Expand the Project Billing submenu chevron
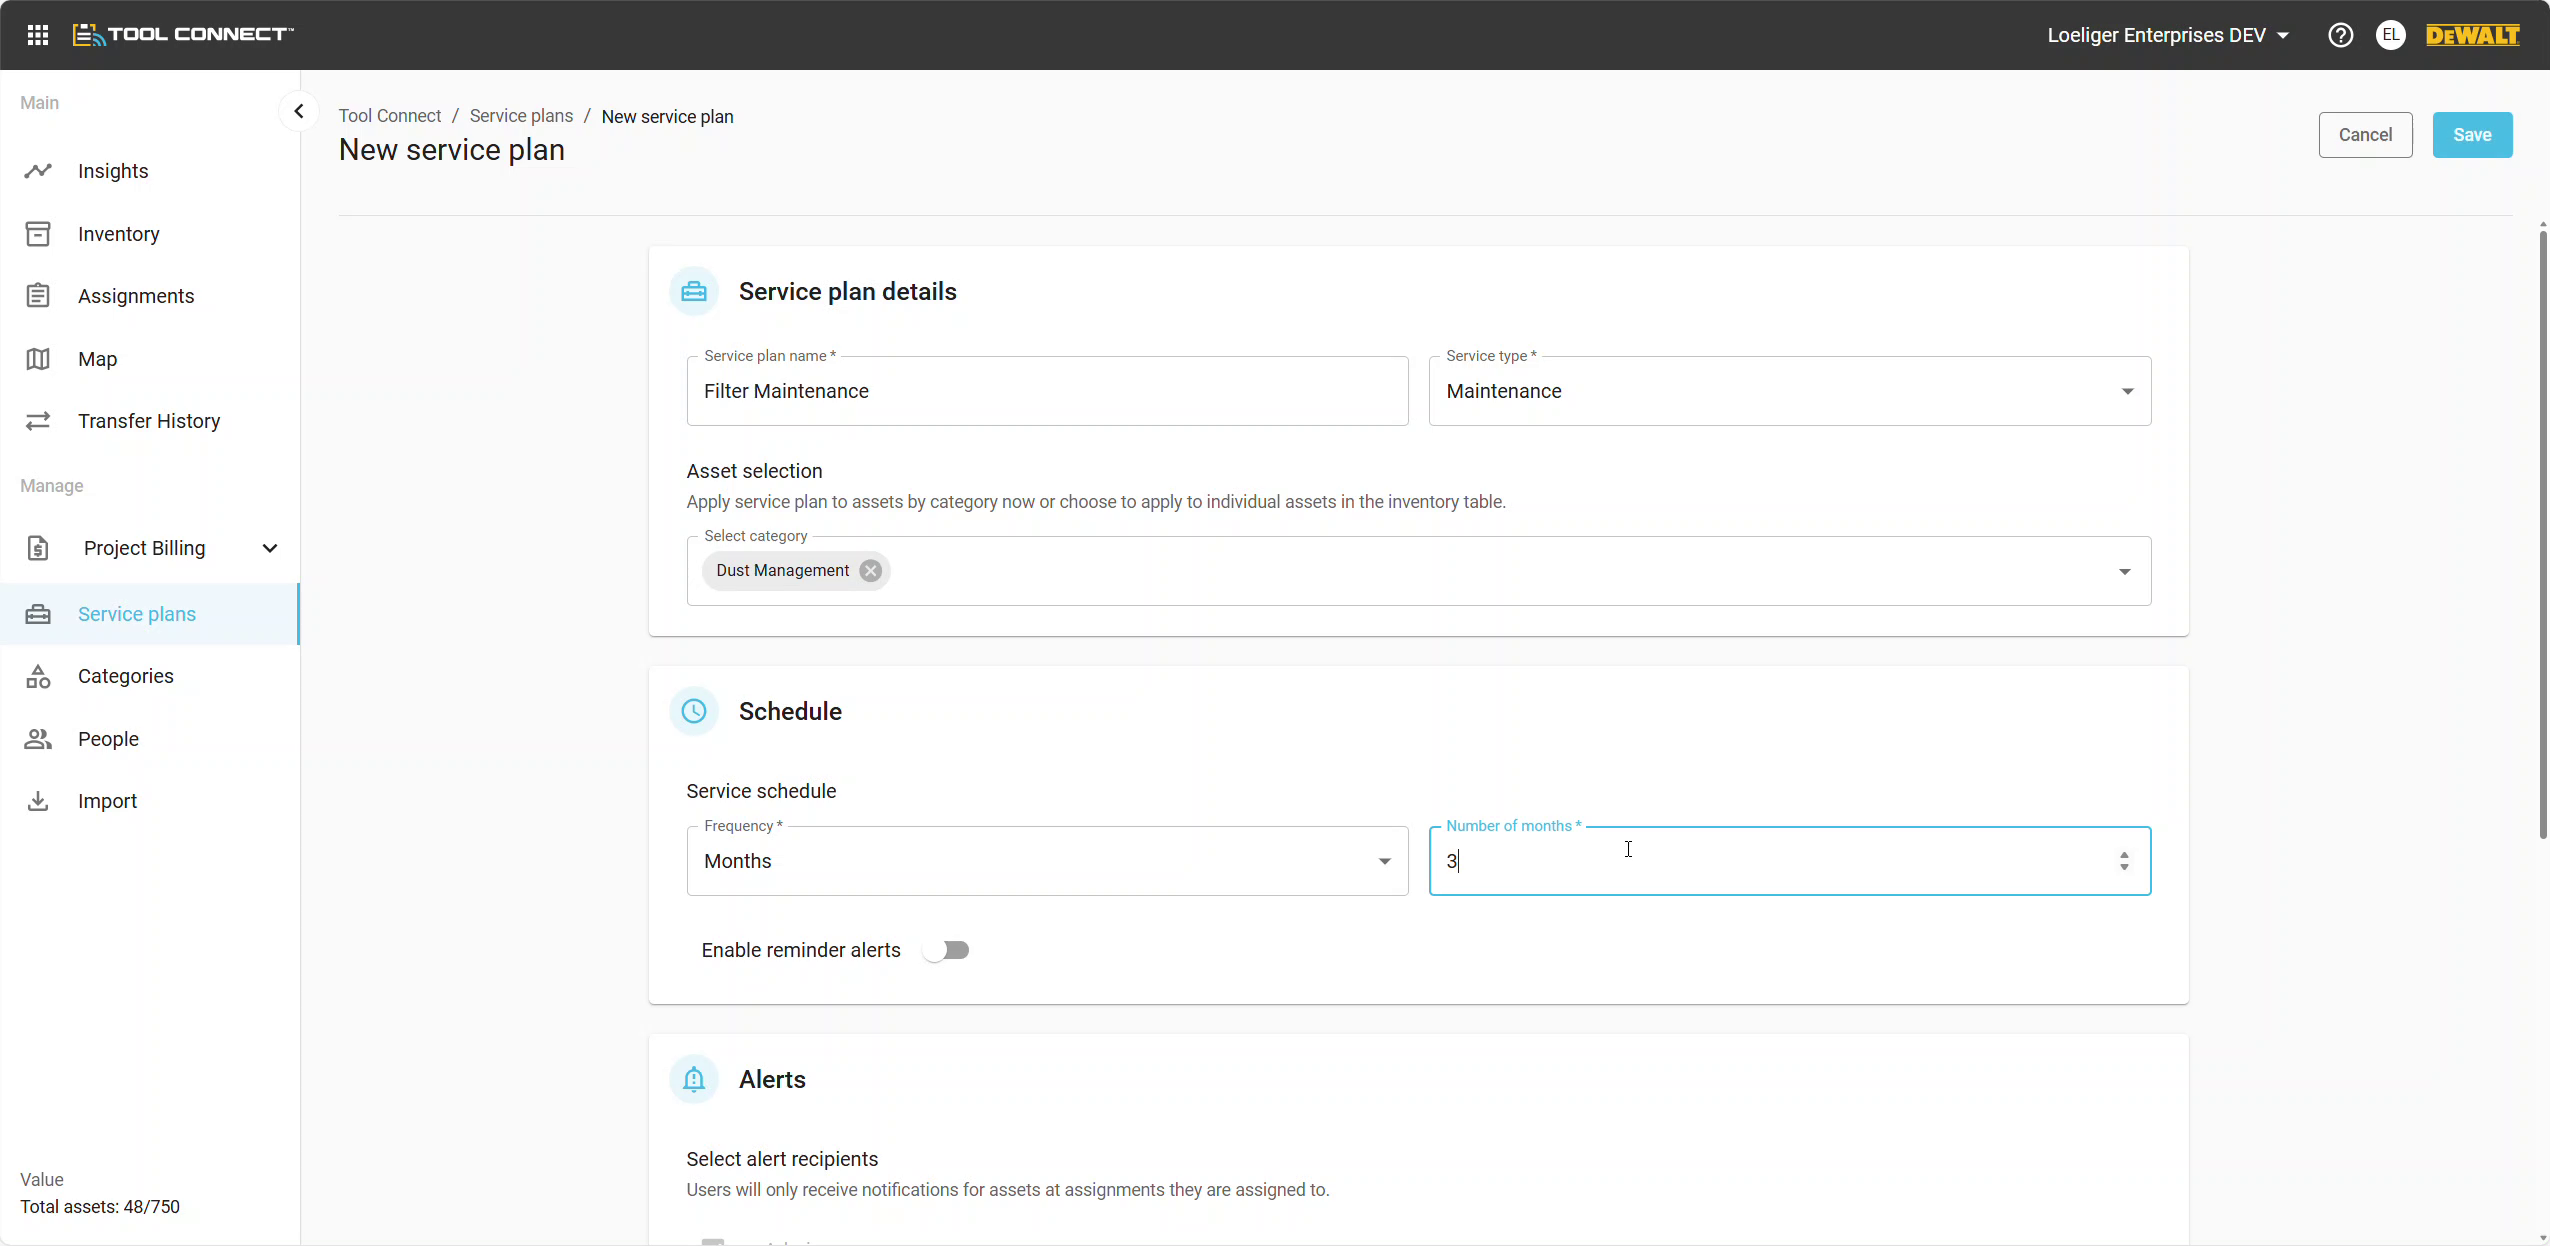2550x1246 pixels. click(x=270, y=548)
